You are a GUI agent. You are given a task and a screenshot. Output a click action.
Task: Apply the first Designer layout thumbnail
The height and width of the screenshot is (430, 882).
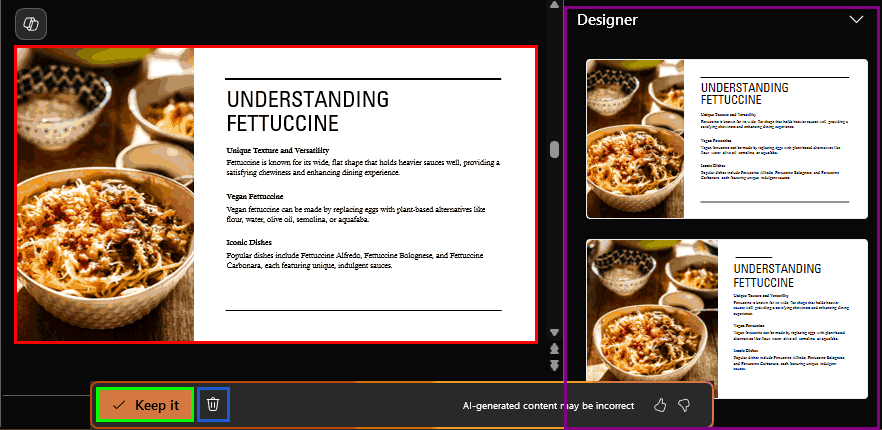coord(726,138)
